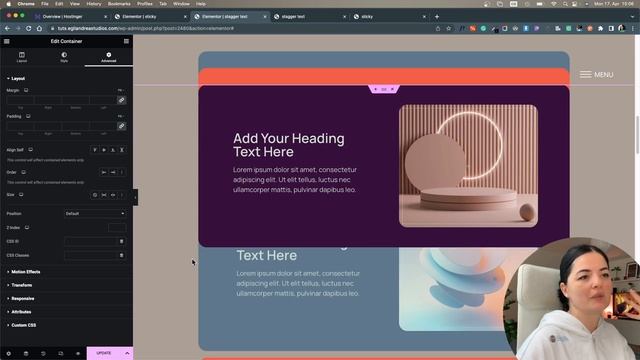
Task: Click the Z-Index responsive device icon
Action: [x=27, y=227]
